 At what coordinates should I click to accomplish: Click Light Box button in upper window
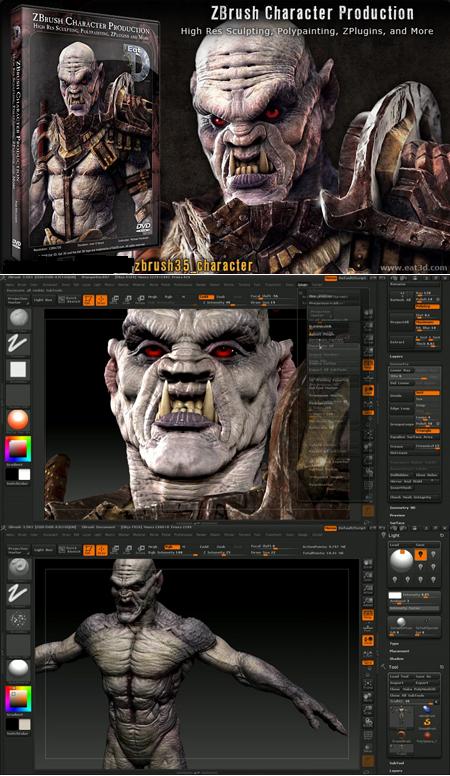coord(43,300)
